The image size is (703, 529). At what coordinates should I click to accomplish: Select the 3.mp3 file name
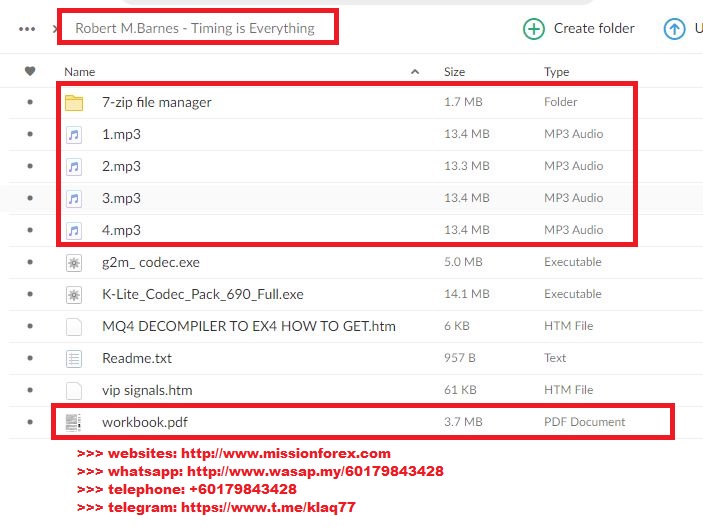pos(121,198)
